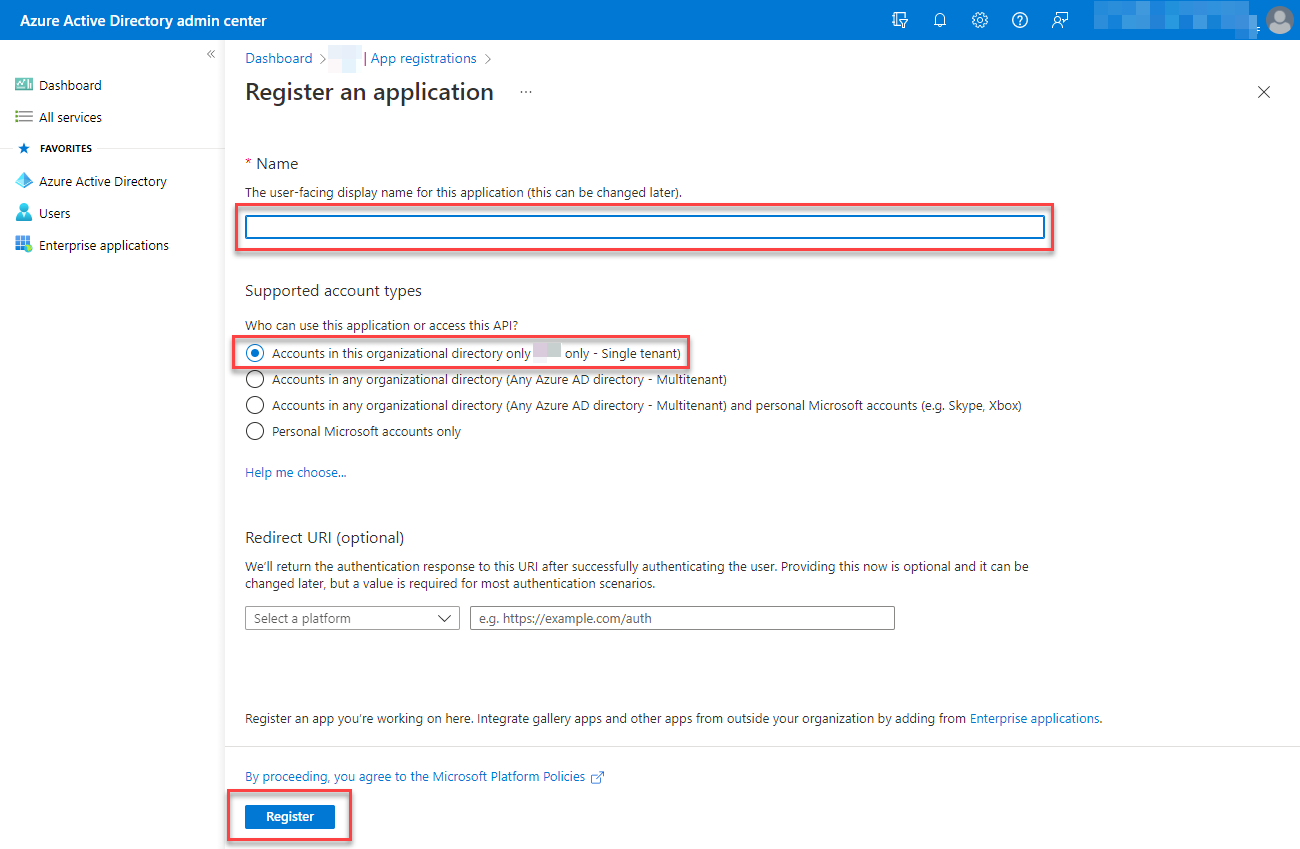The image size is (1300, 849).
Task: Open the user account avatar
Action: pos(1279,20)
